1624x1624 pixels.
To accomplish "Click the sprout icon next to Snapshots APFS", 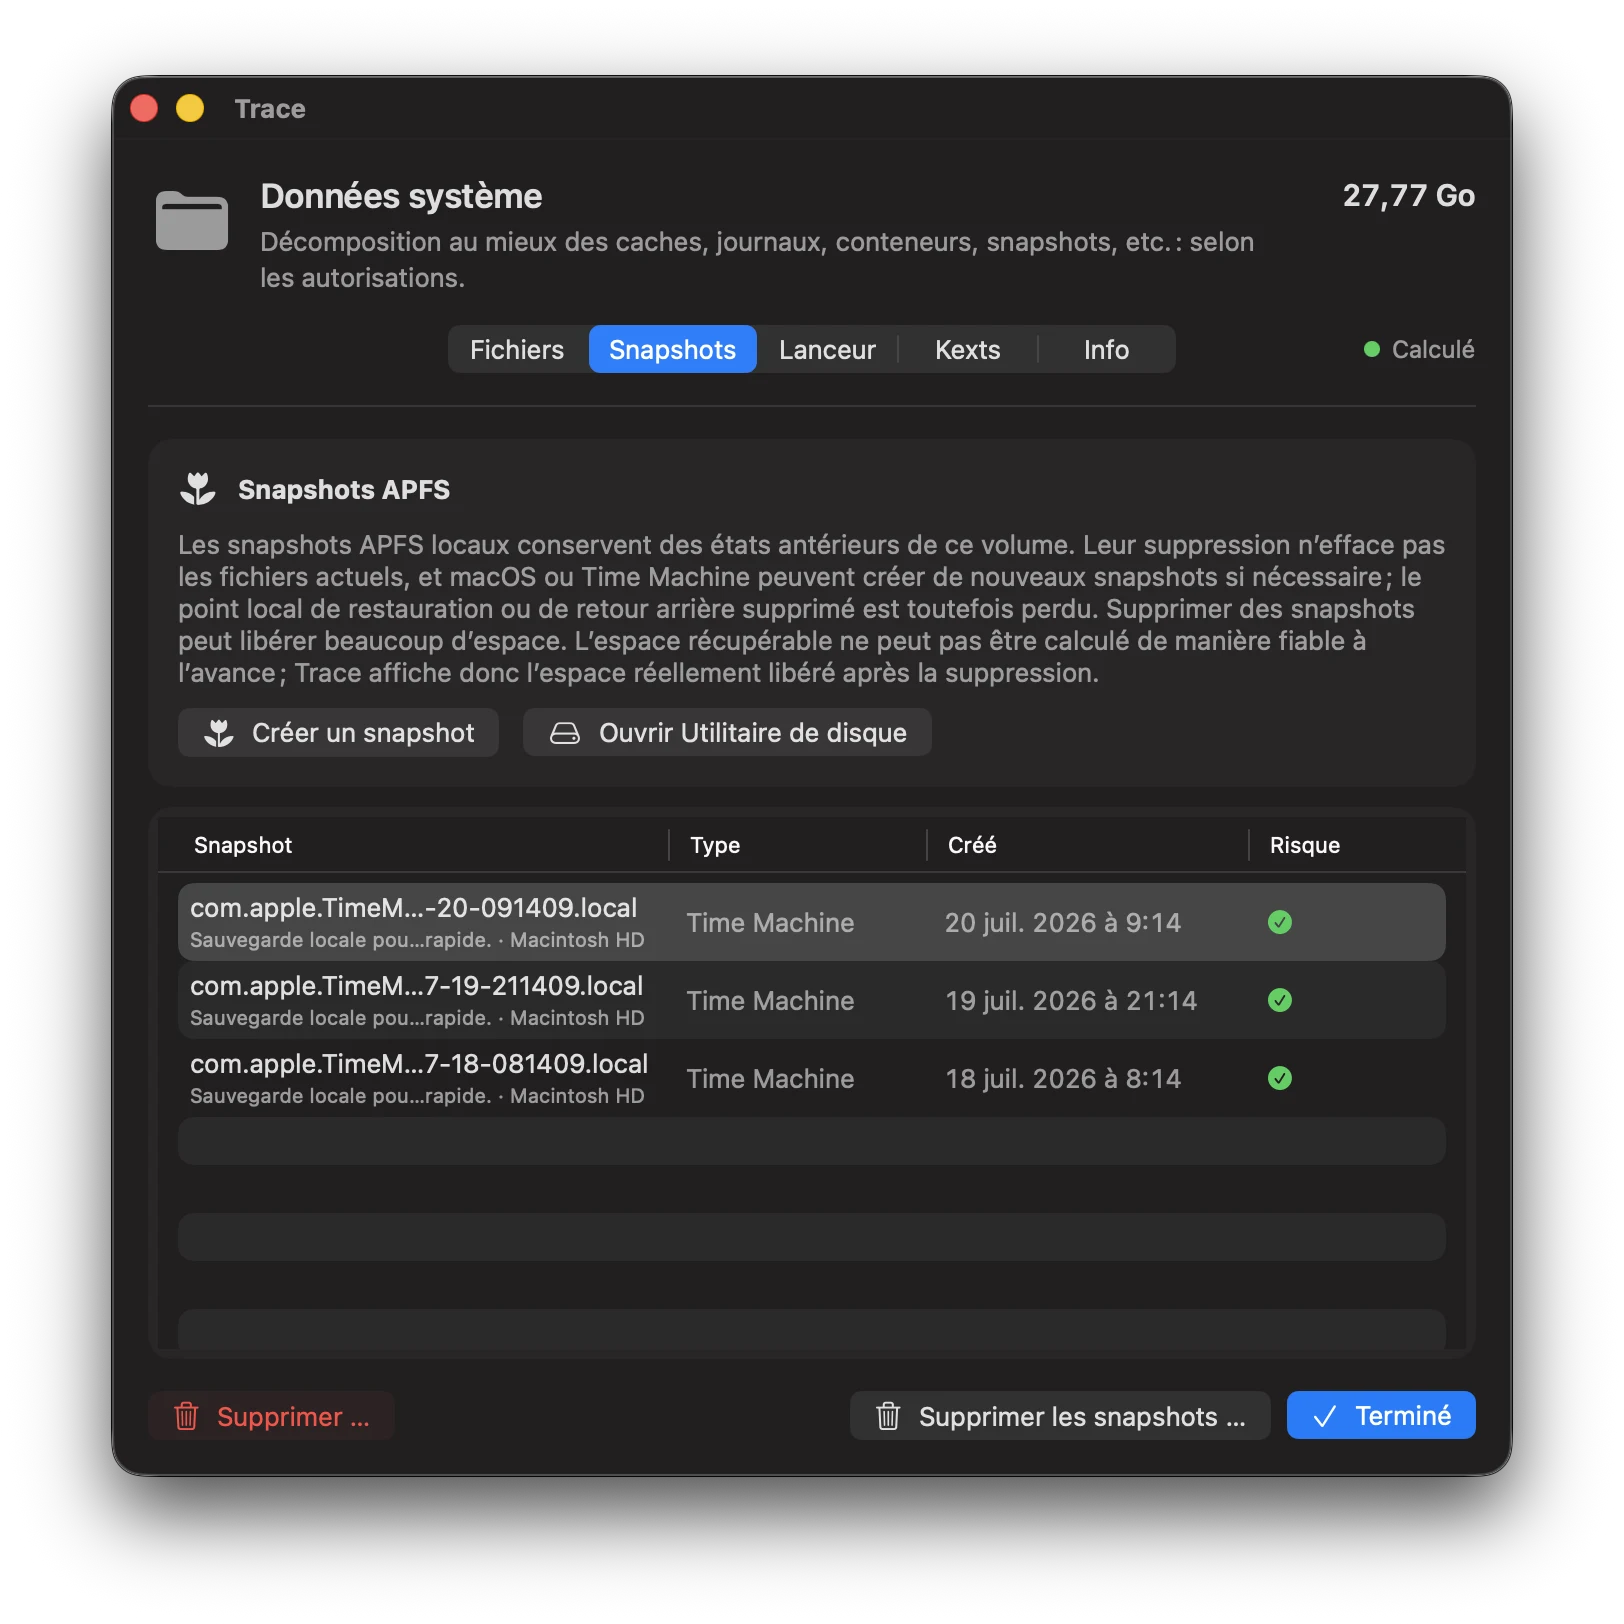I will (x=198, y=489).
